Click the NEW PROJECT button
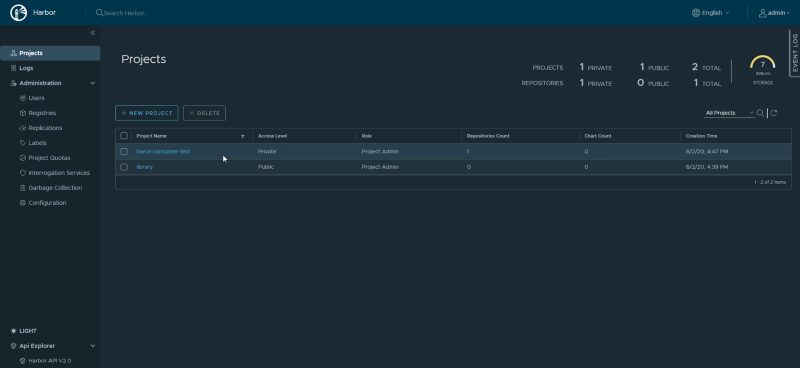This screenshot has height=368, width=800. [x=147, y=113]
